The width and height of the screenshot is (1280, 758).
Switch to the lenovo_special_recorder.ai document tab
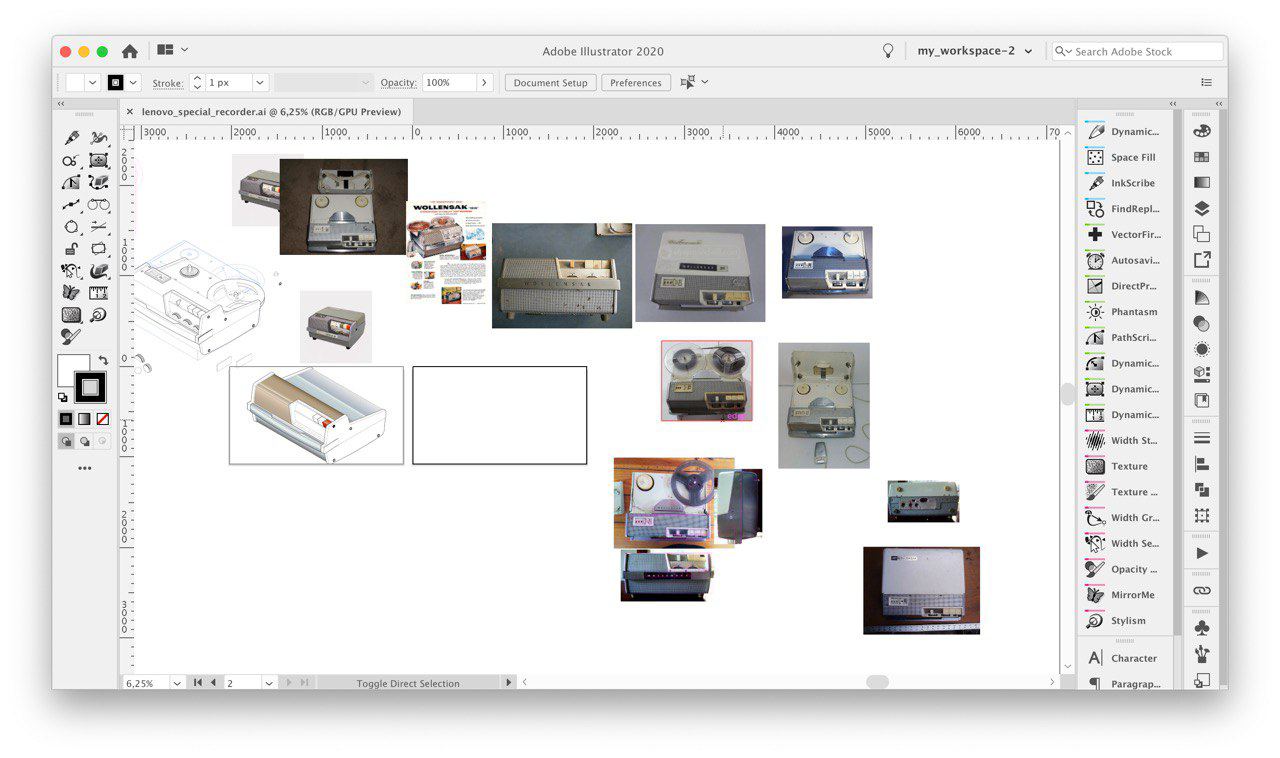[x=271, y=112]
